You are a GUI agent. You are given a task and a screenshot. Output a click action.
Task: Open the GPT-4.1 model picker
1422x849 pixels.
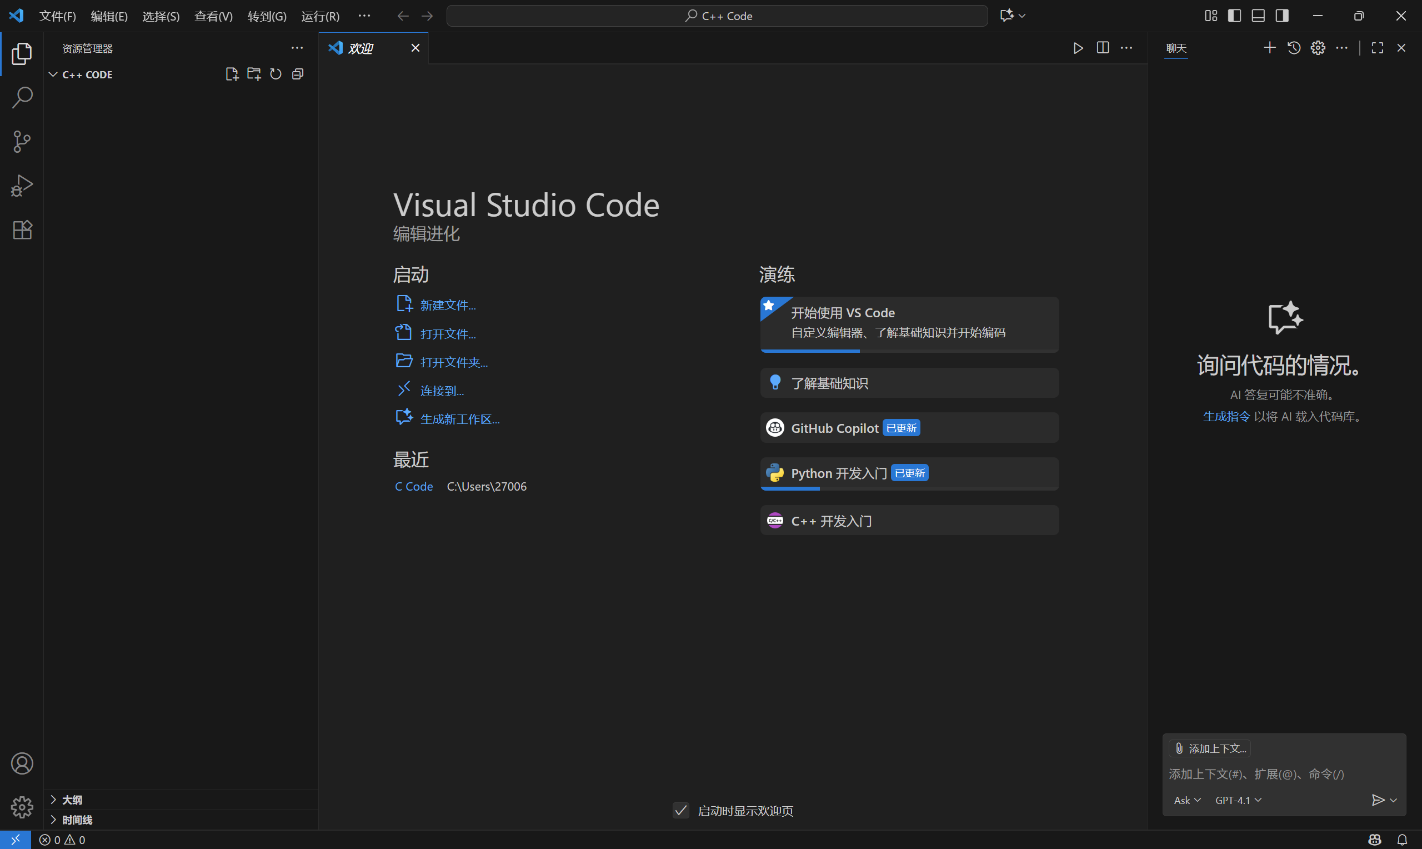1238,800
